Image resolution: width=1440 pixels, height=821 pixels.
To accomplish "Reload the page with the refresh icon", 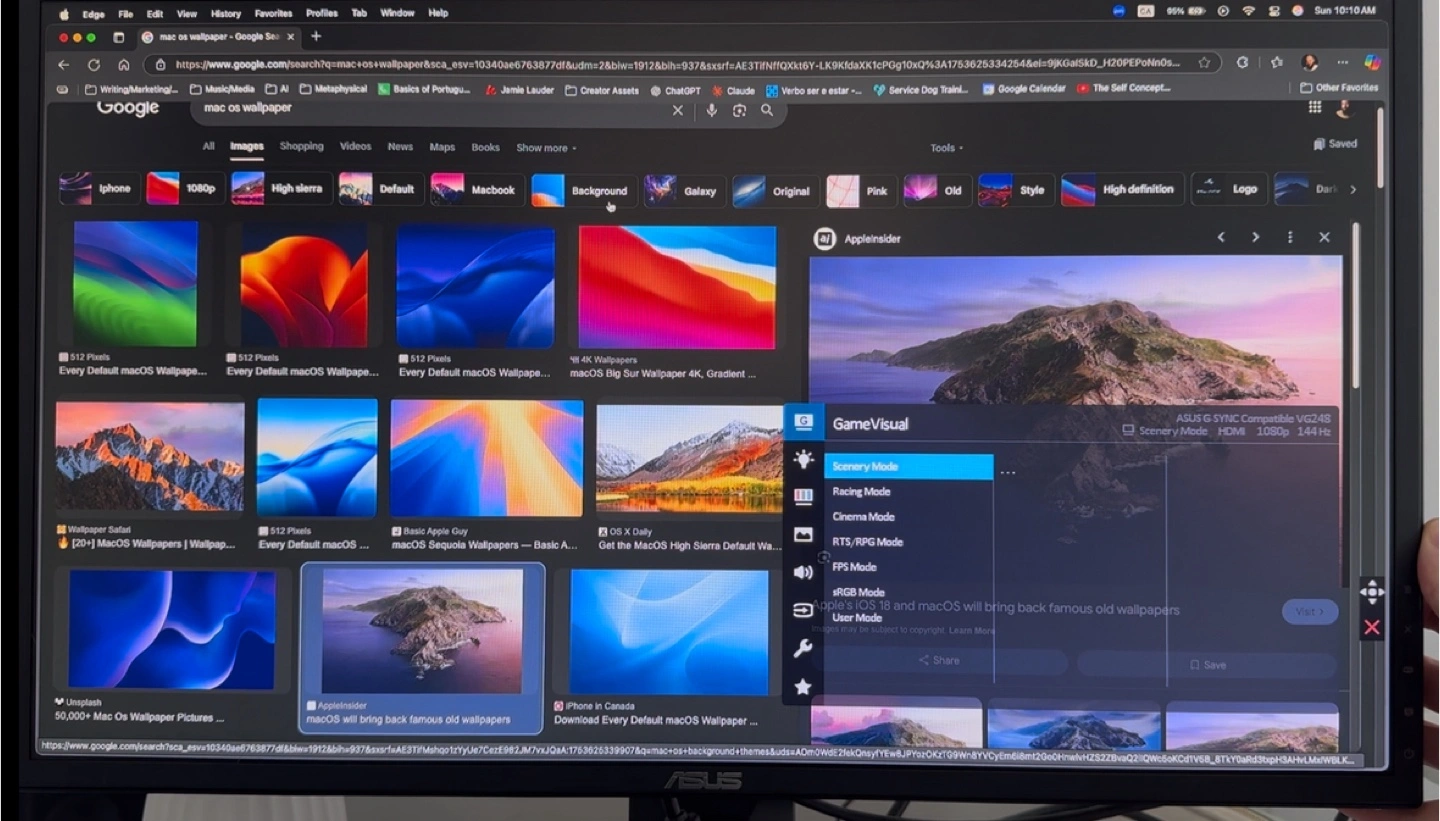I will 93,64.
